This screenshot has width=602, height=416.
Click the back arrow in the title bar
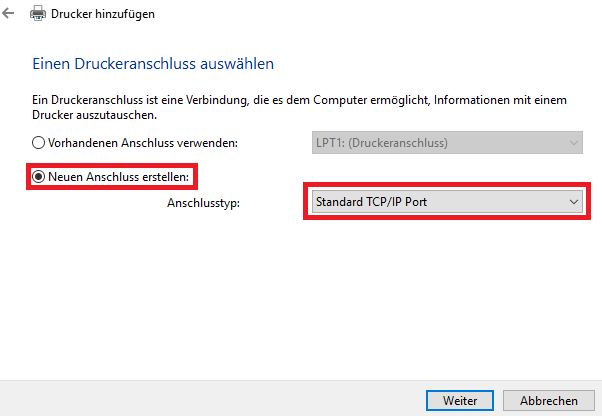11,15
